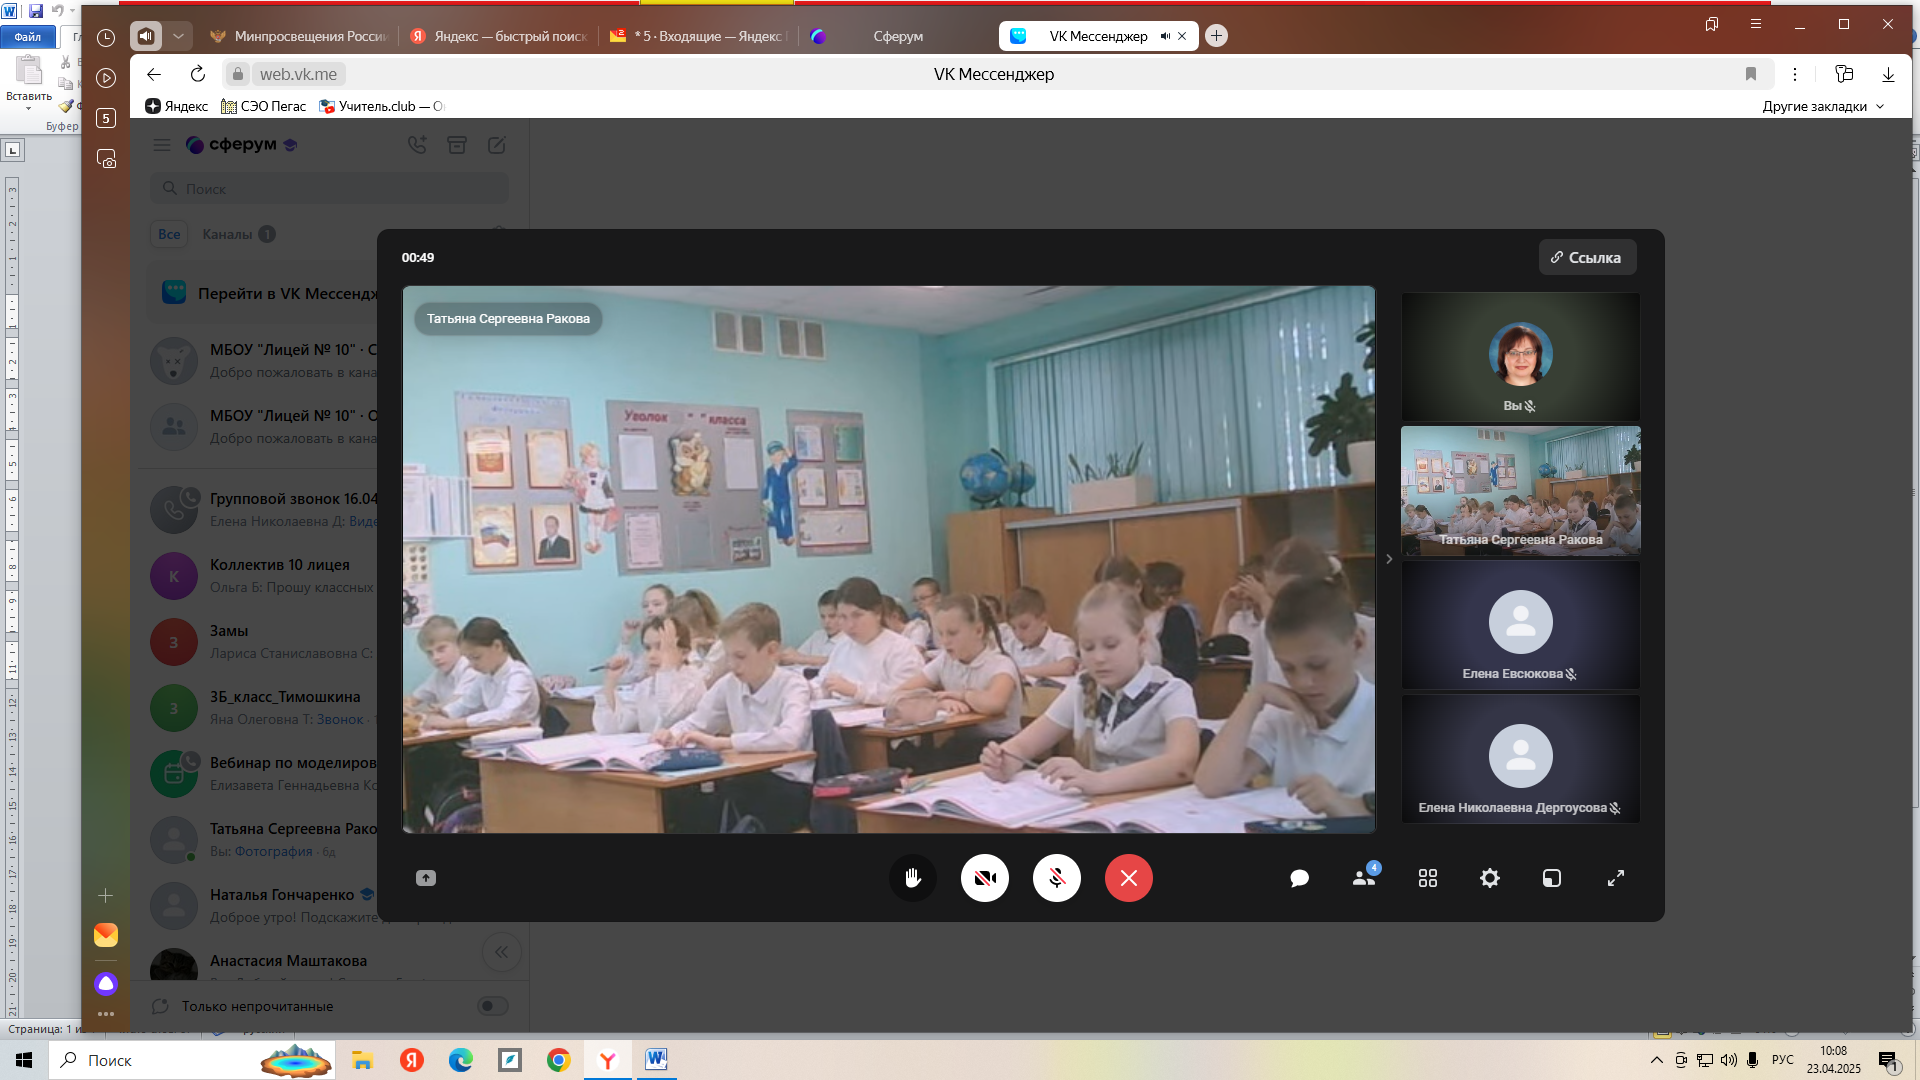The height and width of the screenshot is (1080, 1920).
Task: Compose a new message in Сферум
Action: coord(497,145)
